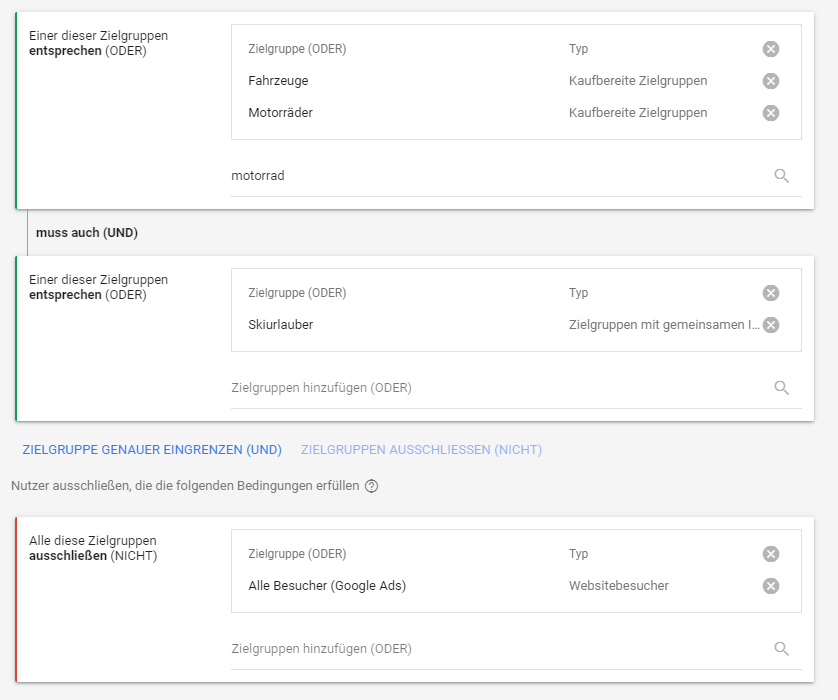Click Websitebesucher type cell

(x=618, y=586)
